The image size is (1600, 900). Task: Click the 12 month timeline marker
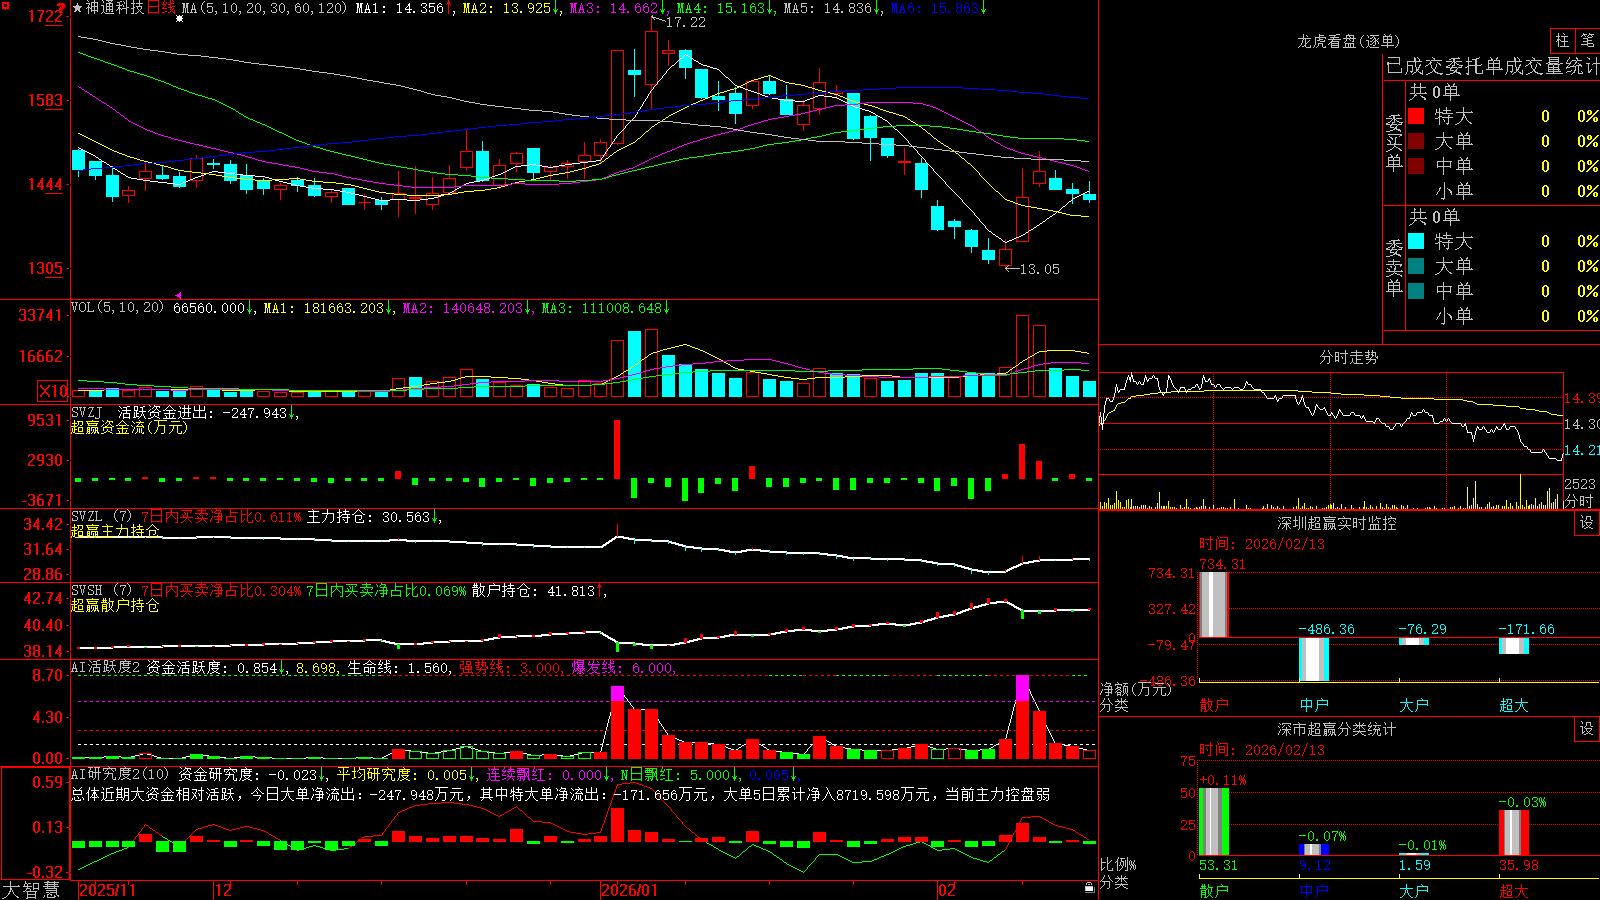pos(224,890)
